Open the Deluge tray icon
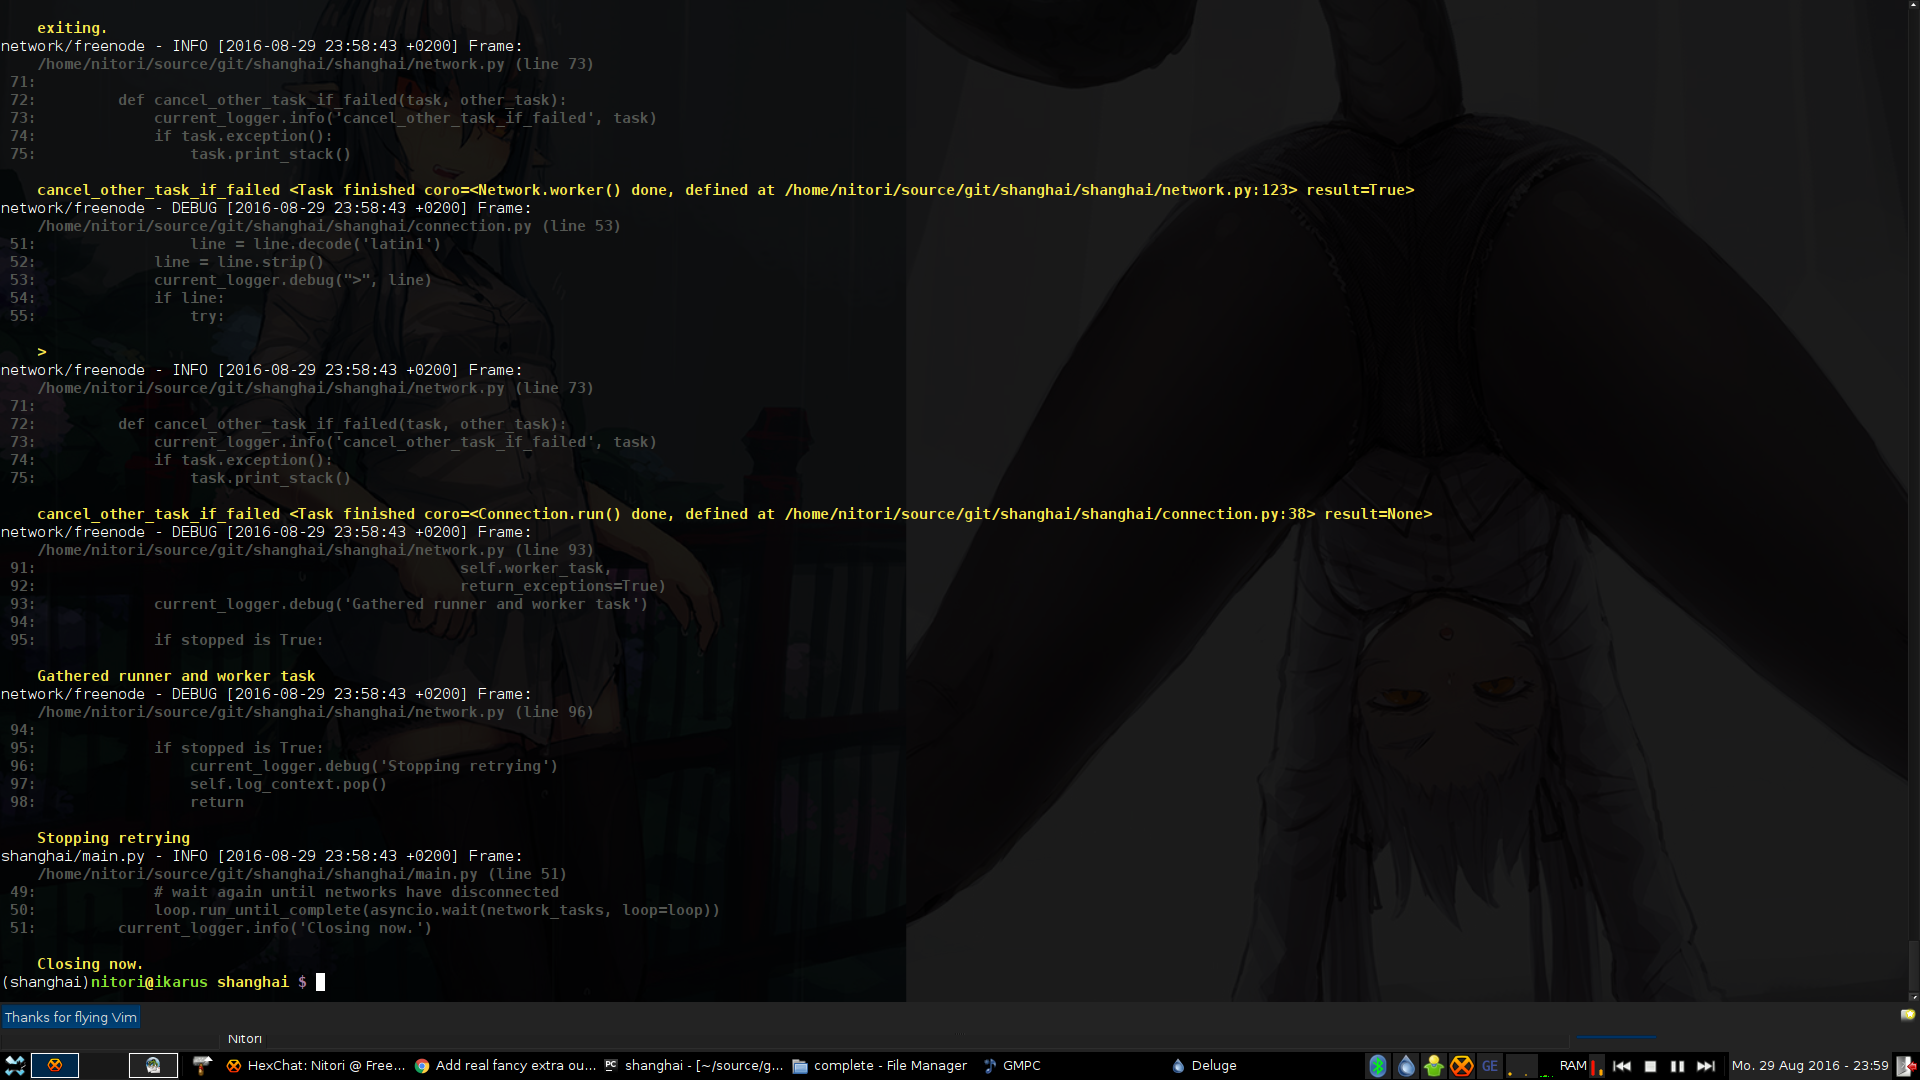This screenshot has height=1080, width=1920. pos(1406,1066)
